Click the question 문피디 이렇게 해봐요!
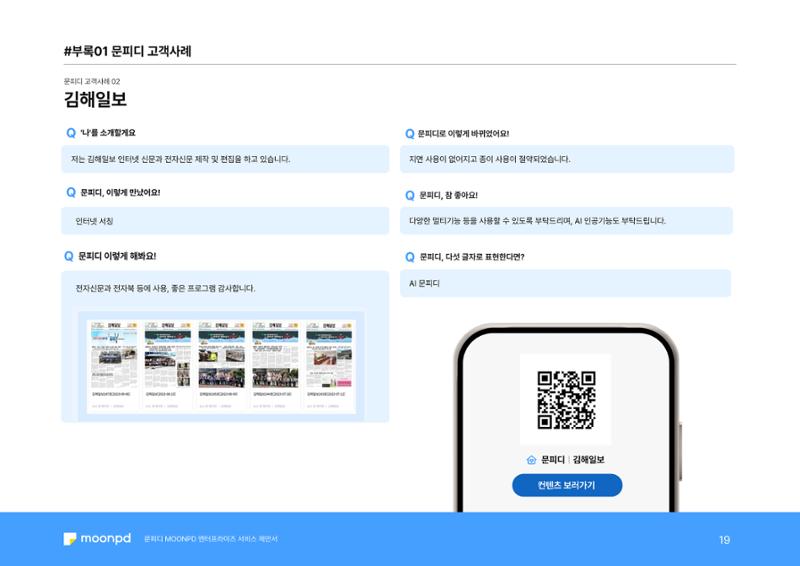The height and width of the screenshot is (566, 800). pyautogui.click(x=117, y=256)
